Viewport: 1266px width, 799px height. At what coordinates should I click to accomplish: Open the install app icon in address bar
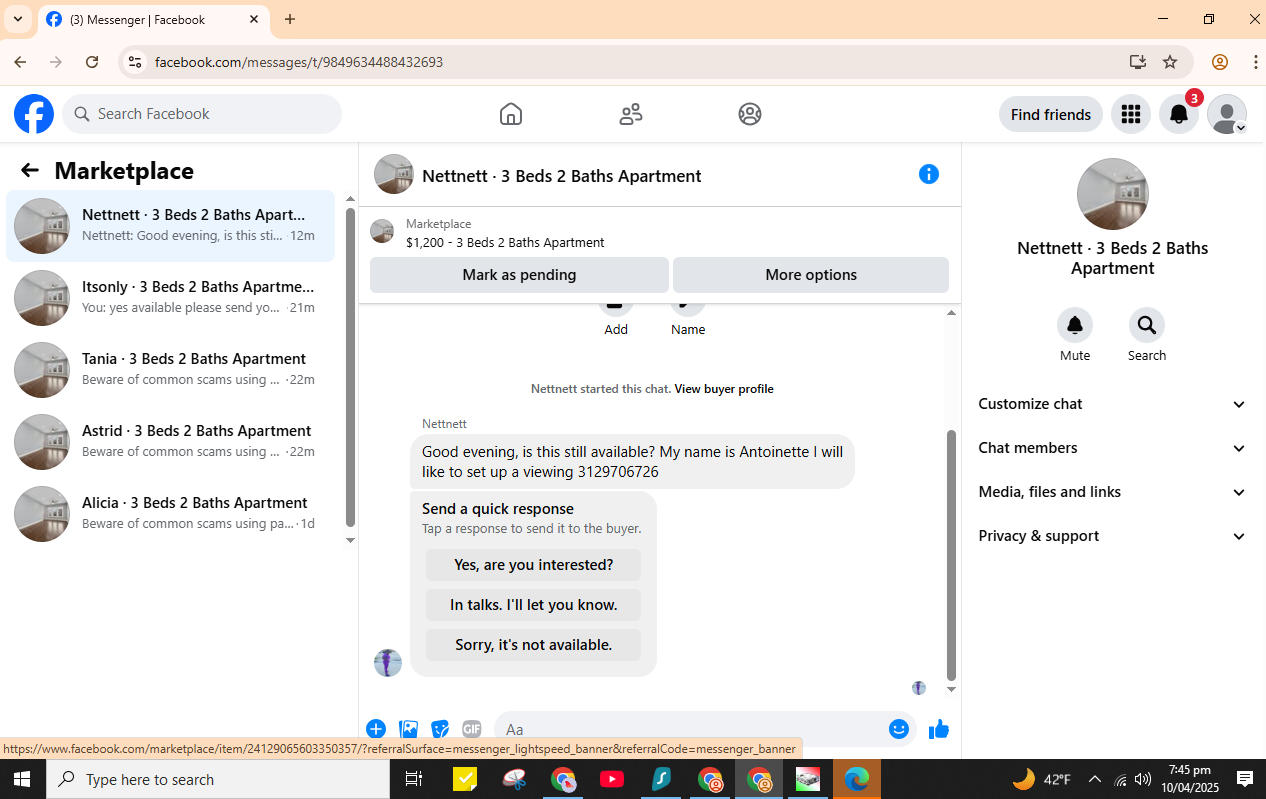1138,62
